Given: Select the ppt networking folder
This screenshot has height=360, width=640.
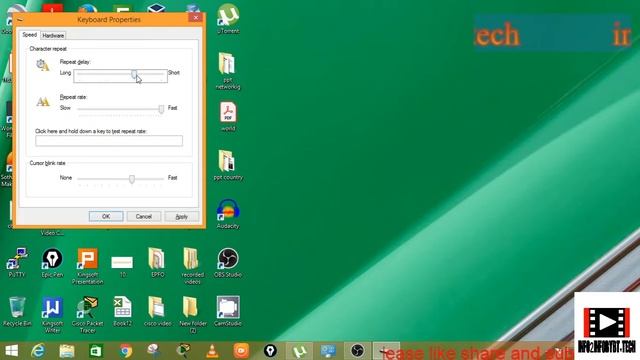Looking at the screenshot, I should click(228, 71).
